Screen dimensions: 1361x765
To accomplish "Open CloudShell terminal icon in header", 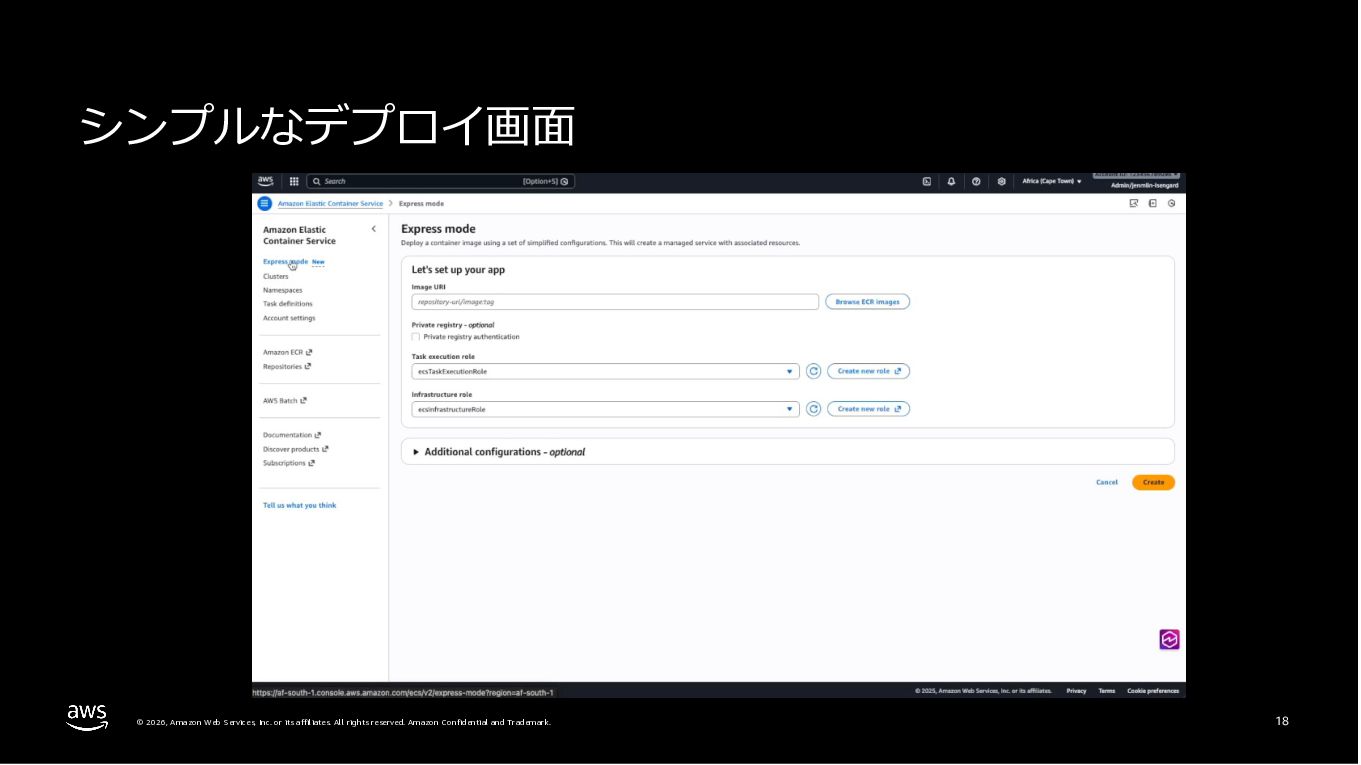I will (927, 181).
